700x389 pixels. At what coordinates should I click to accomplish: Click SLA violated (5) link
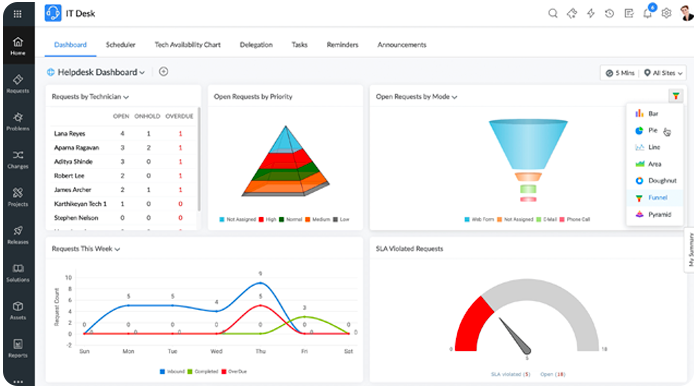[x=510, y=374]
